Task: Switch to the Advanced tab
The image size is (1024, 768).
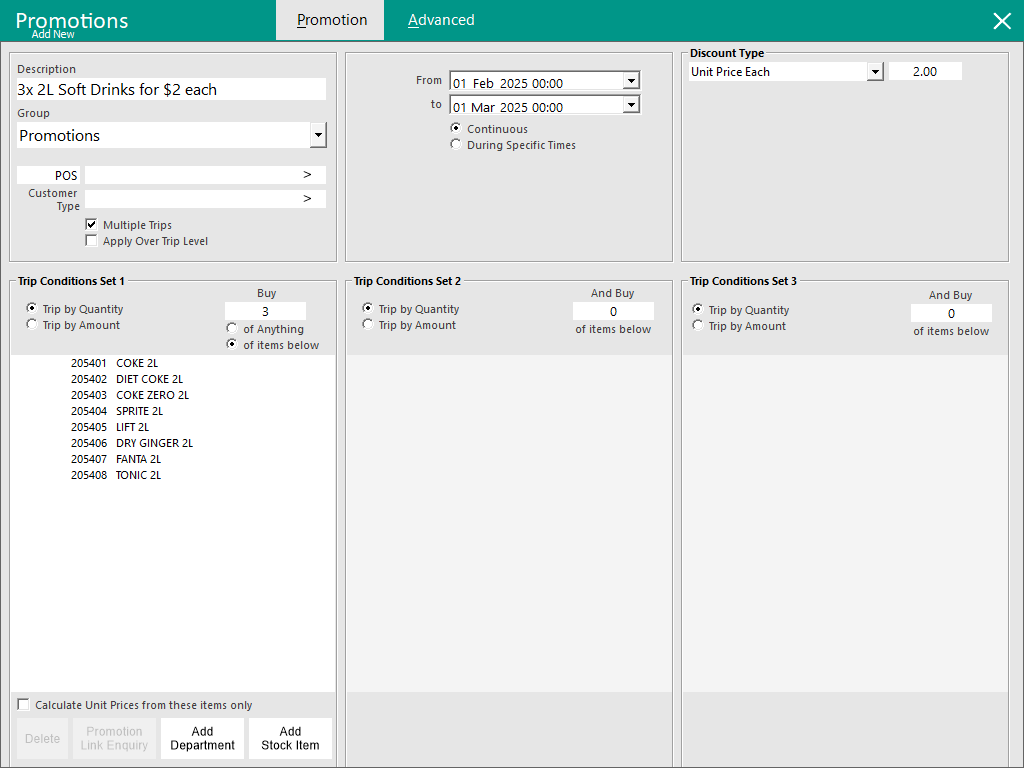Action: (441, 20)
